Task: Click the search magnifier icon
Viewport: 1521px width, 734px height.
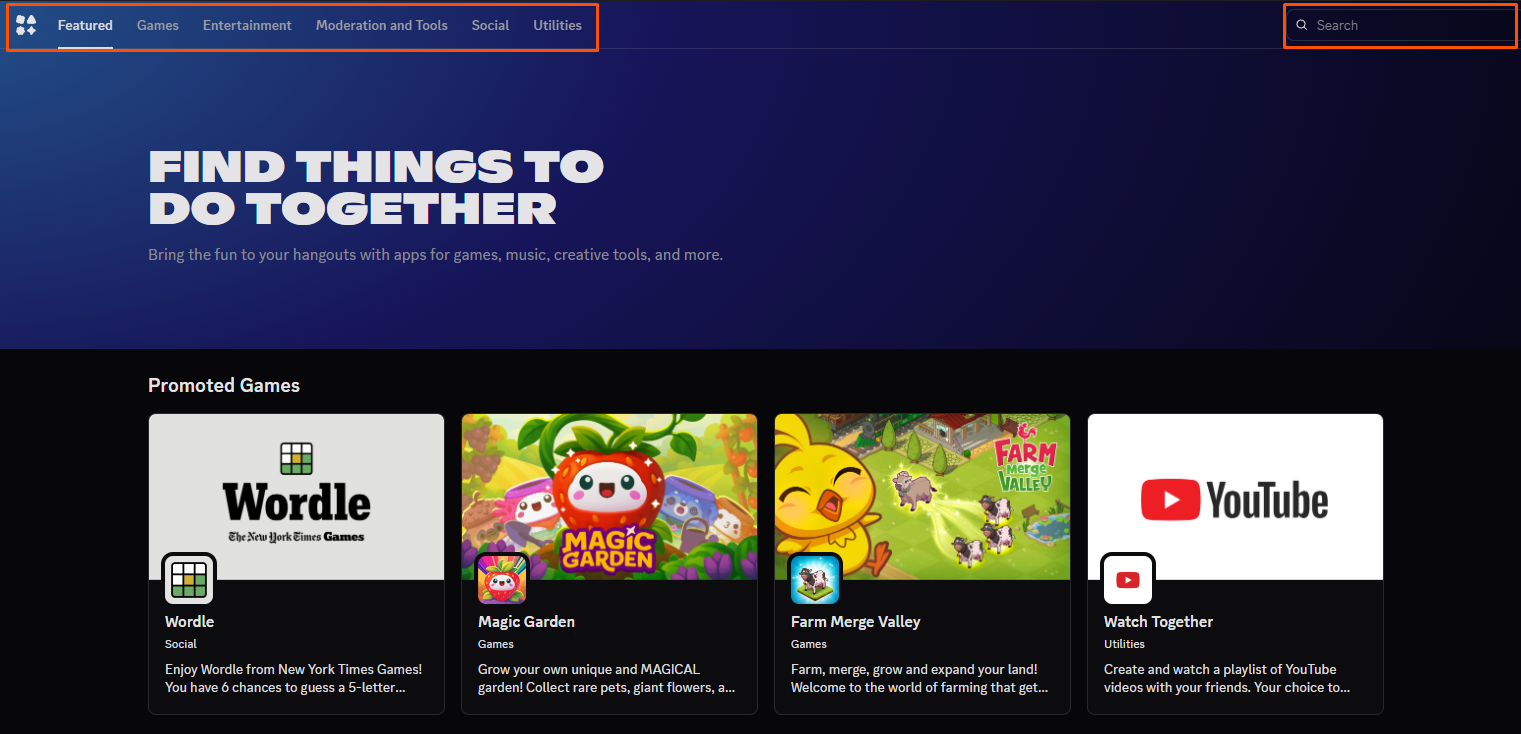Action: click(1302, 25)
